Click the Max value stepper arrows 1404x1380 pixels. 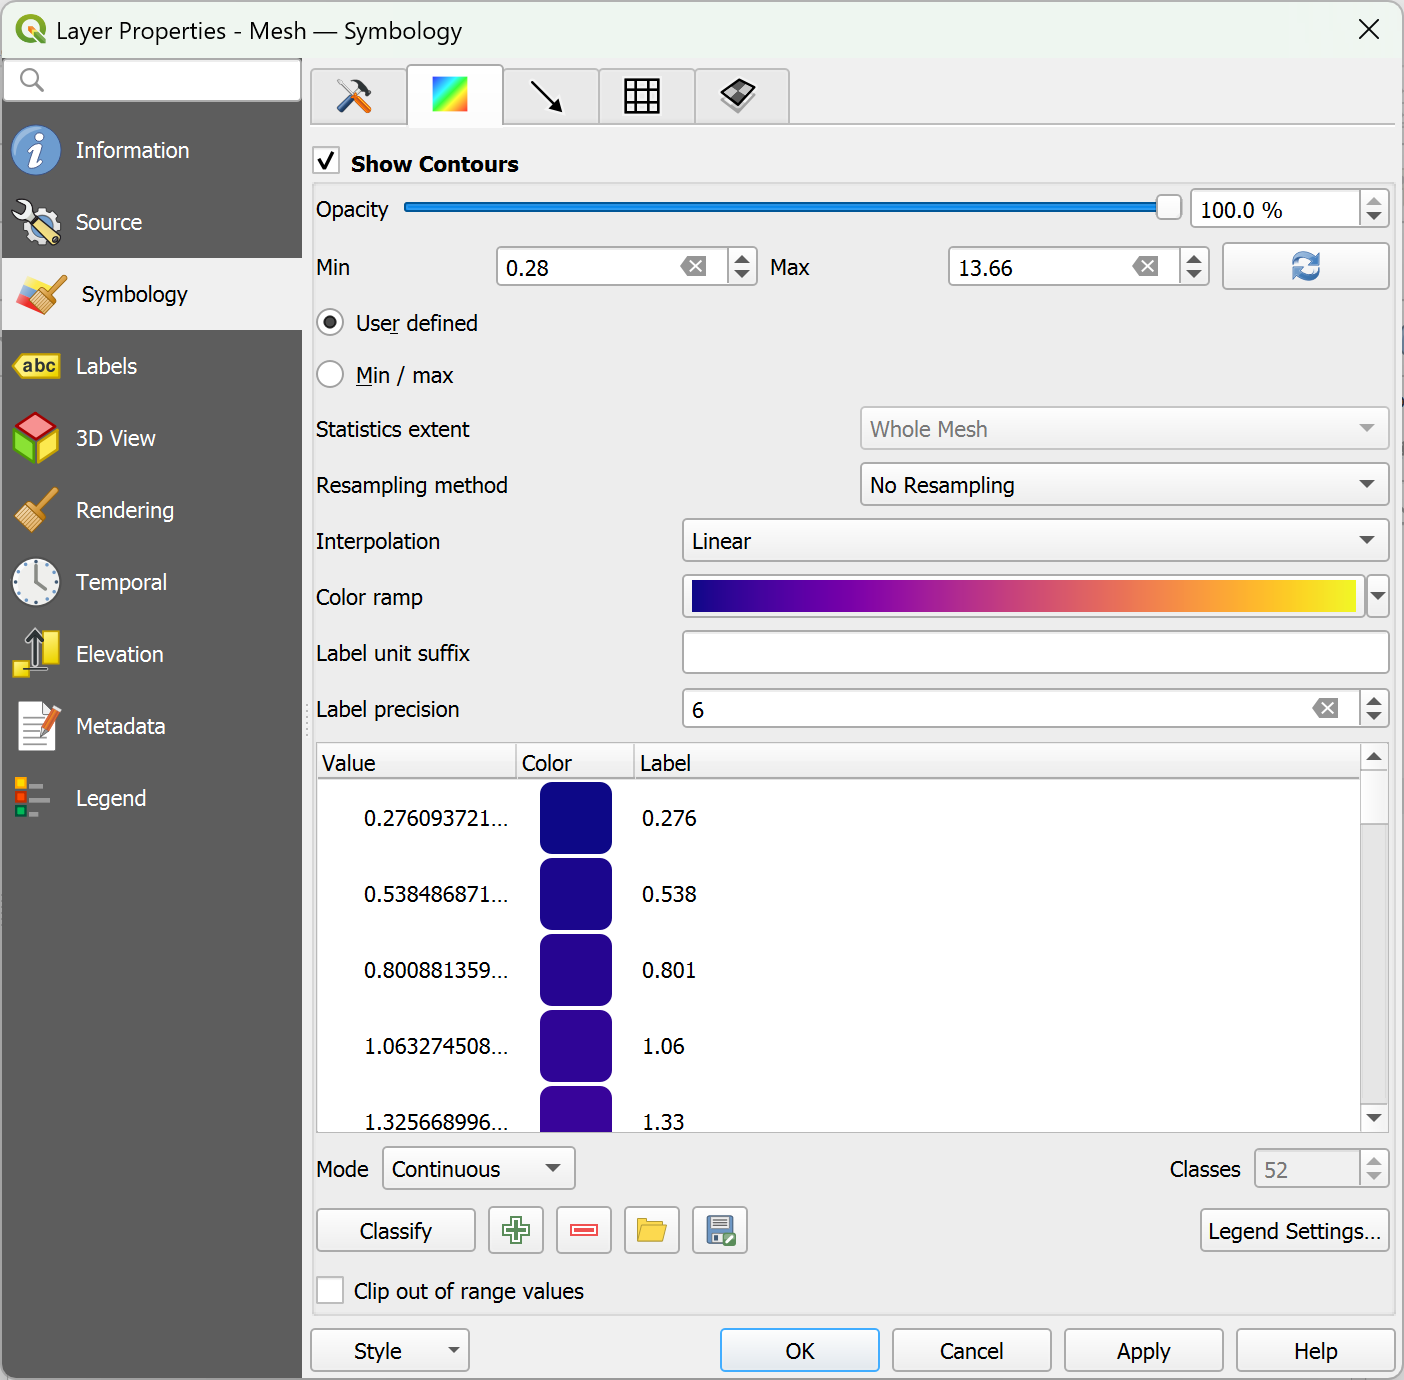click(x=1194, y=266)
